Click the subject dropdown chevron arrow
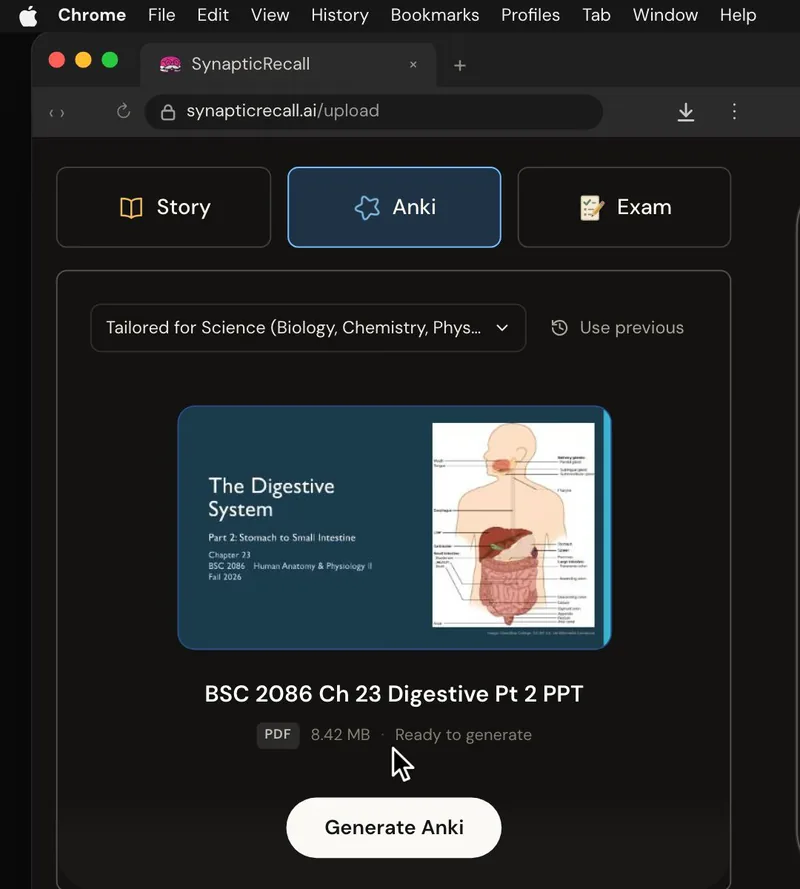Screen dimensions: 800x889 (x=502, y=328)
